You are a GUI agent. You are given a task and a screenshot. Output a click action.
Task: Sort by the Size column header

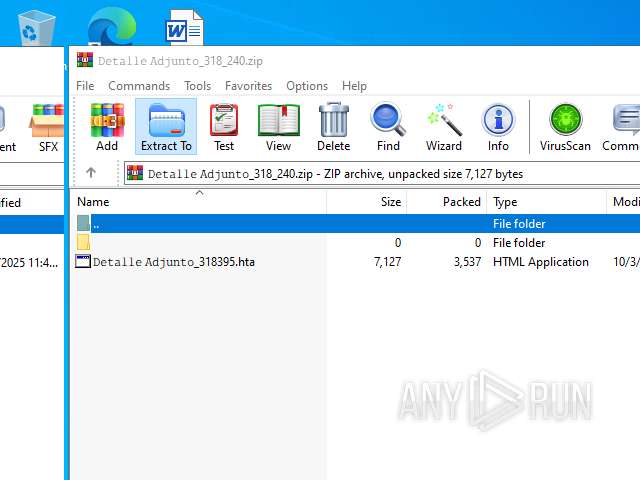click(367, 202)
